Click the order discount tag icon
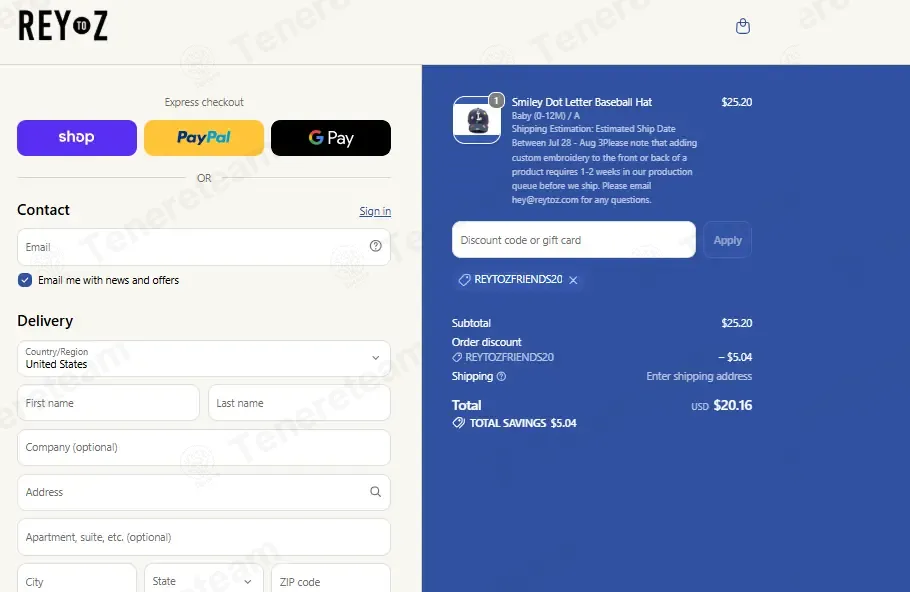The image size is (910, 592). (x=457, y=357)
